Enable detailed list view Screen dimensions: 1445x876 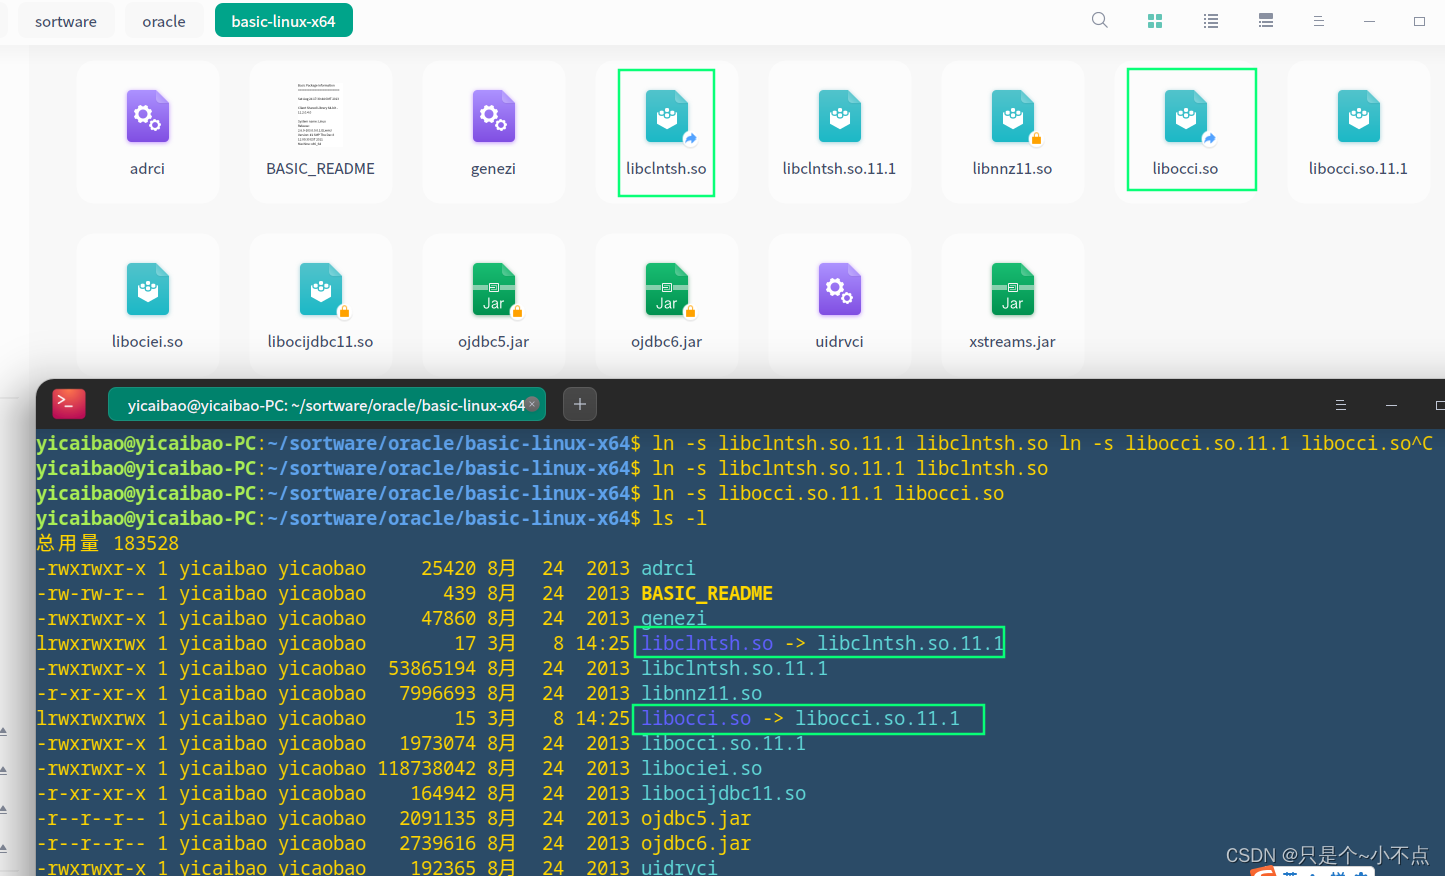tap(1265, 20)
